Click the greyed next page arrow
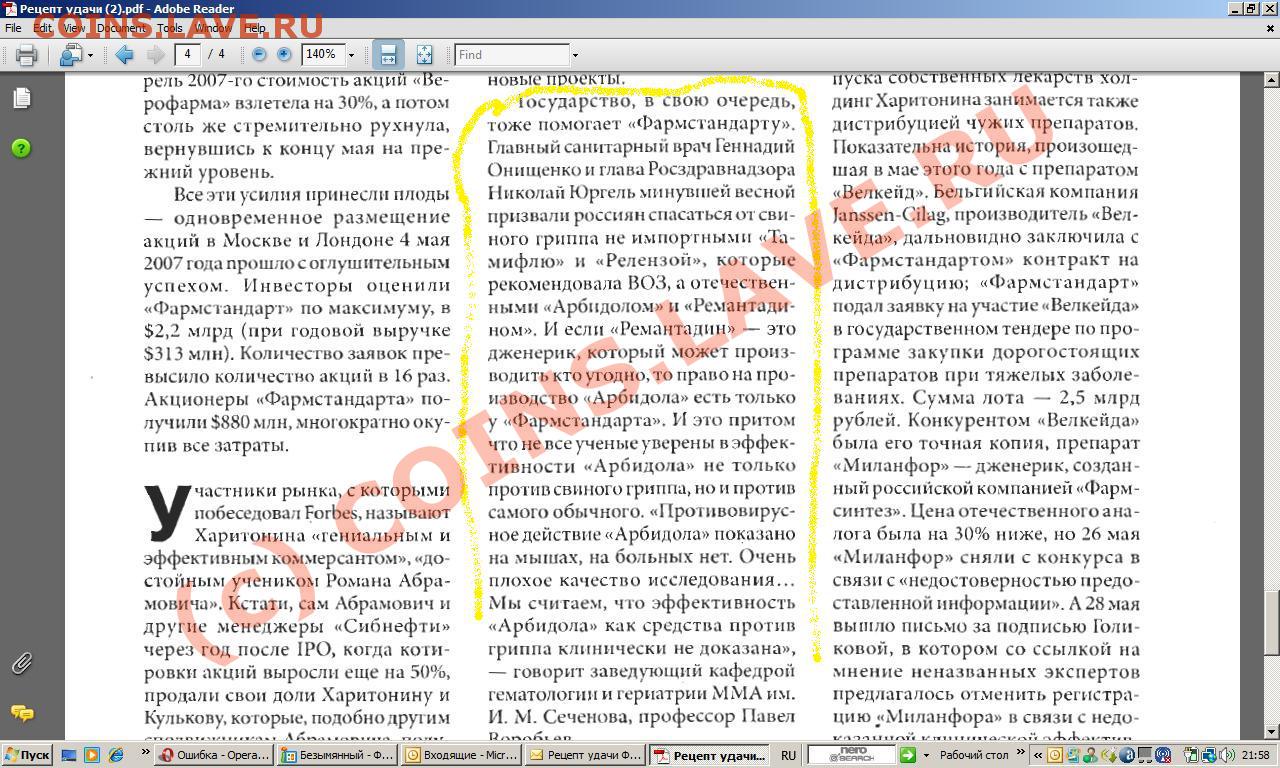The image size is (1280, 768). point(155,55)
